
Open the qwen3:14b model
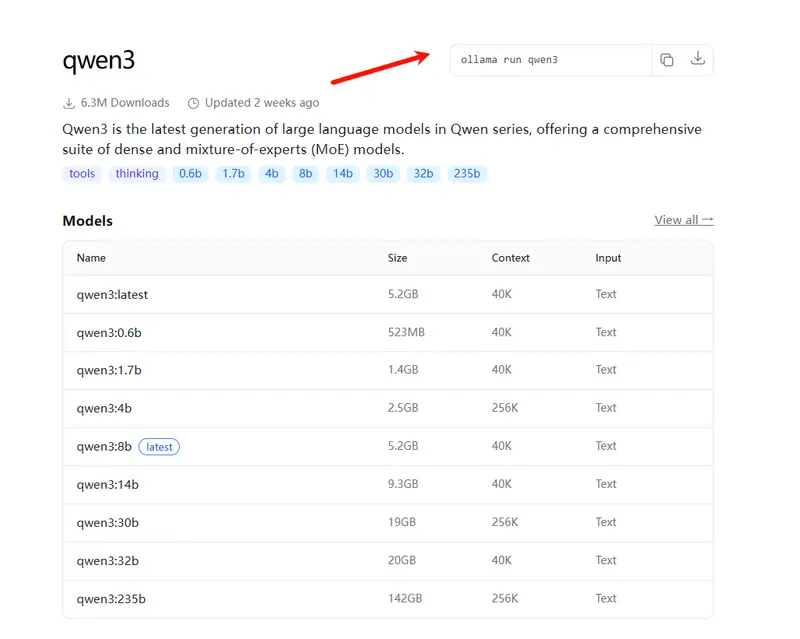(x=108, y=484)
